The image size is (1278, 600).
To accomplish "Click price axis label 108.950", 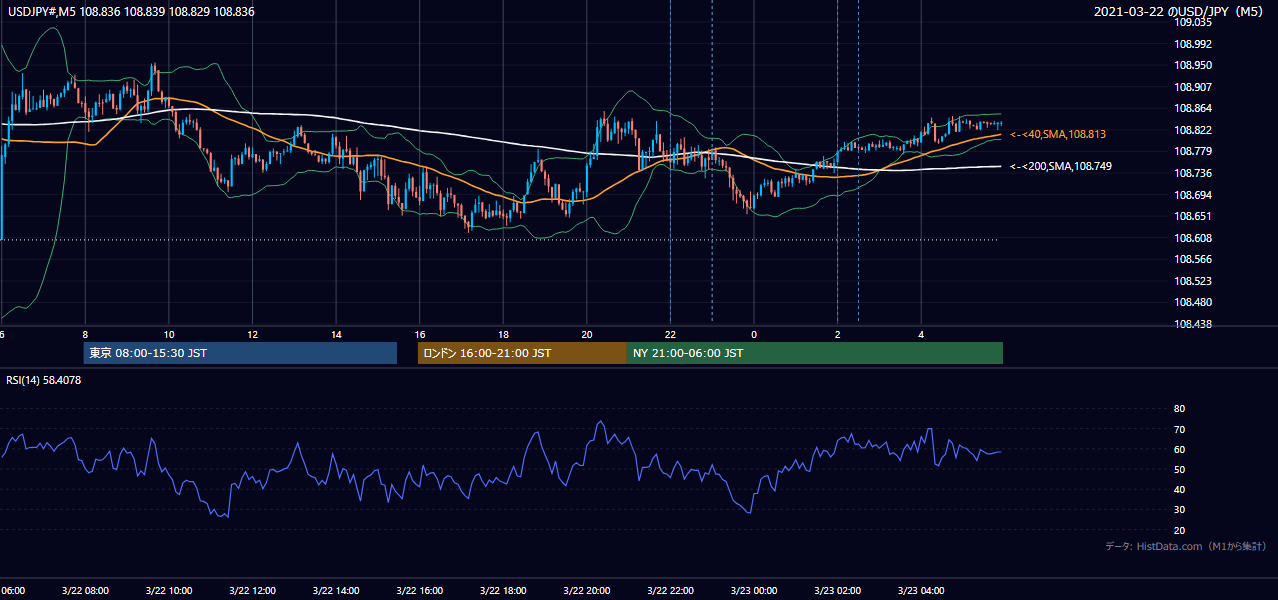I will 1195,65.
